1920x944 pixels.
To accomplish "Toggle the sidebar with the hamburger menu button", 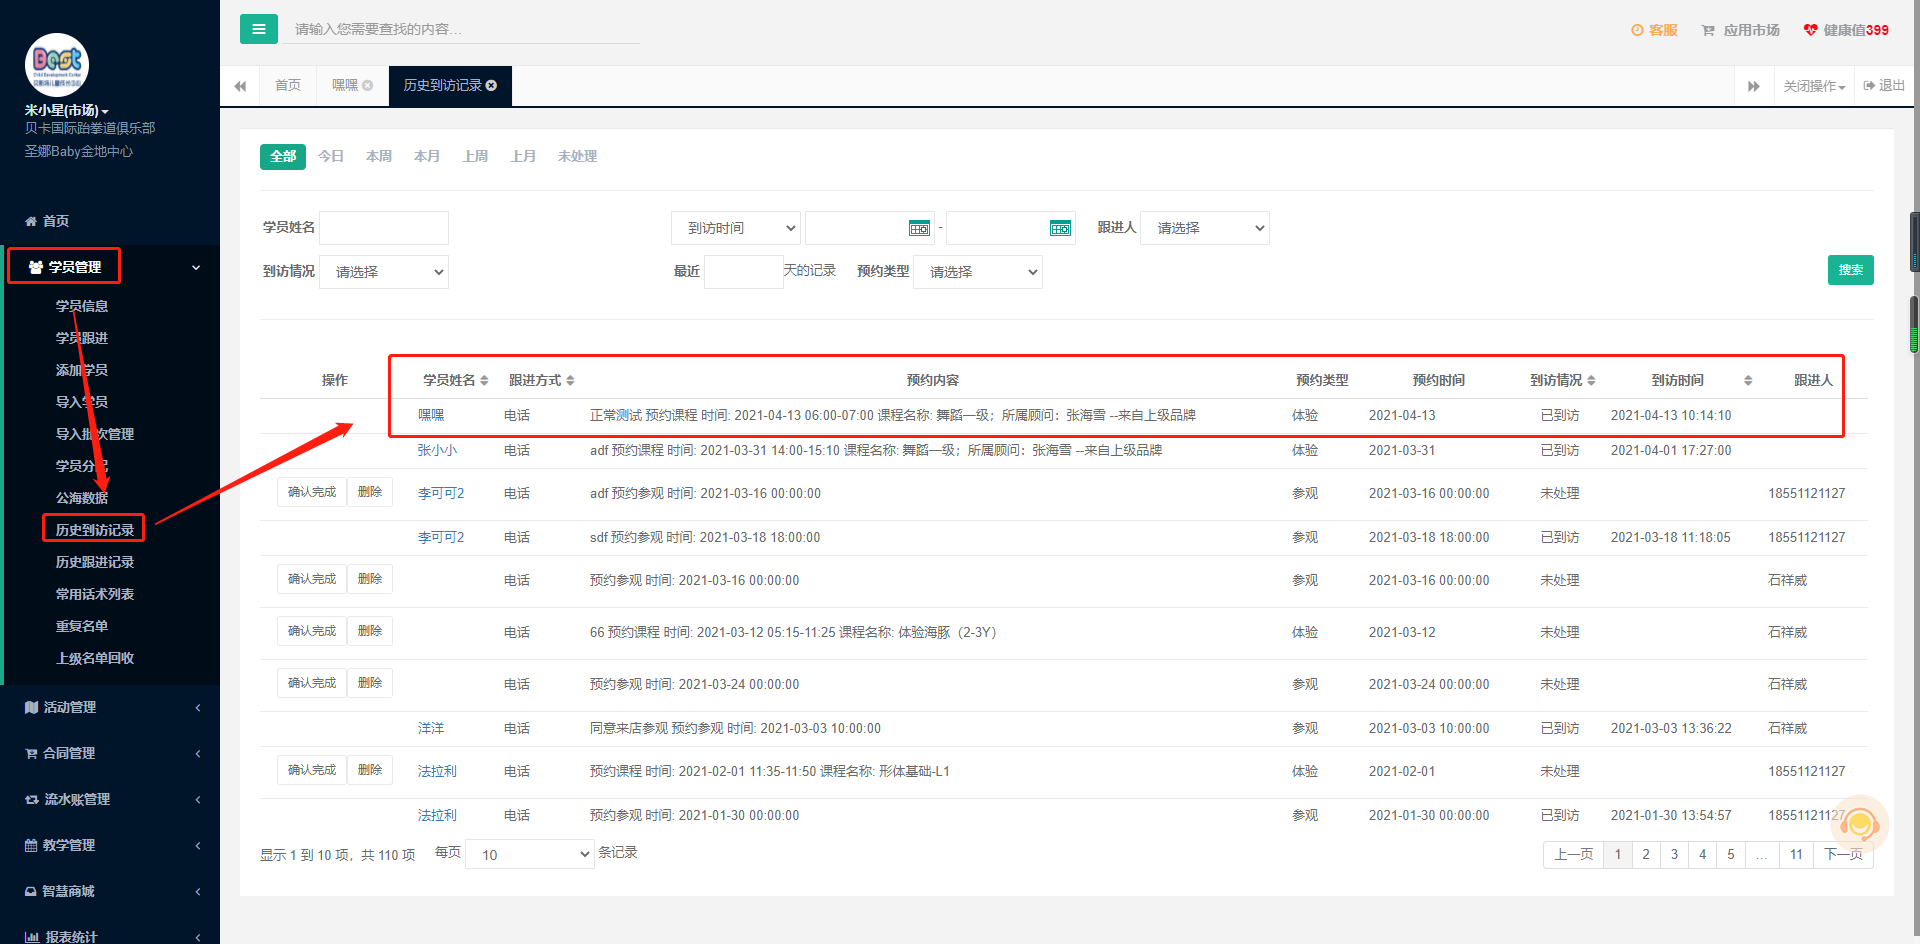I will (259, 29).
